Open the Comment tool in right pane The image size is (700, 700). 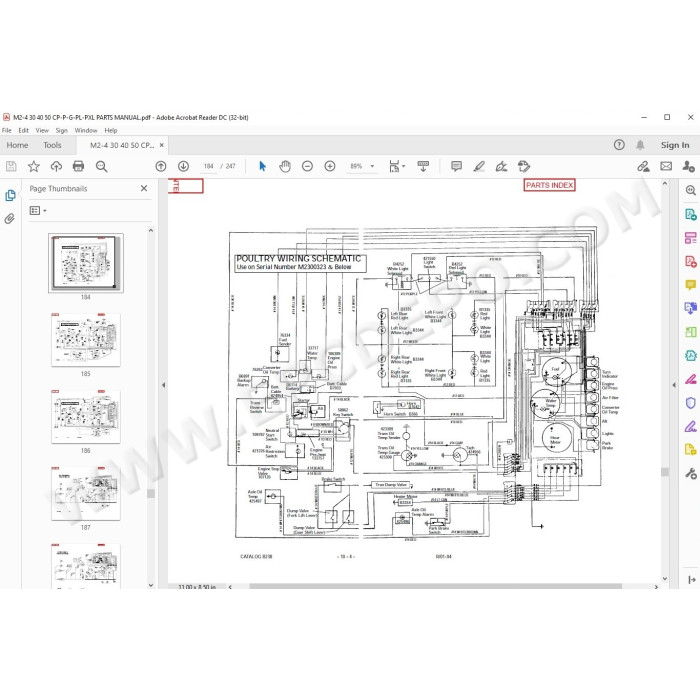tap(690, 285)
